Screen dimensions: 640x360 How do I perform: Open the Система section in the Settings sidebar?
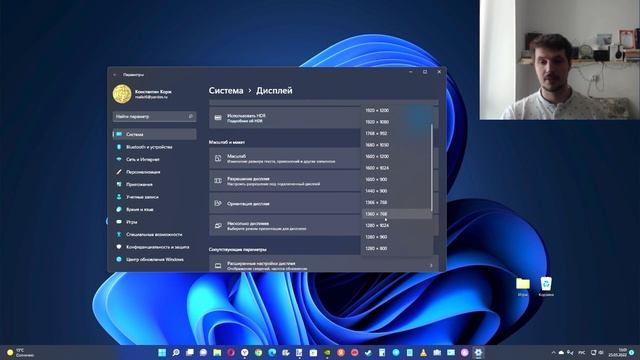[x=154, y=134]
